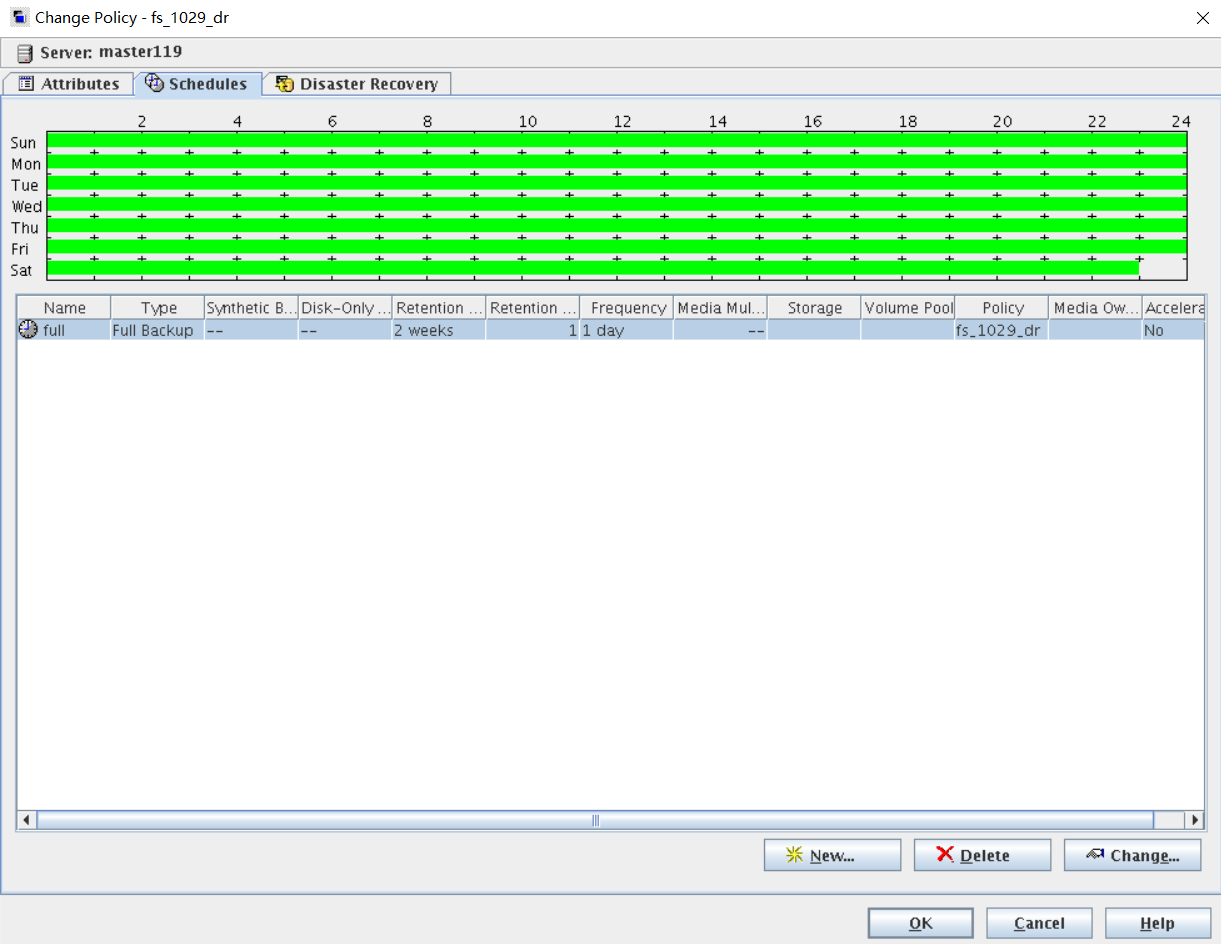Switch to the Attributes tab
Viewport: 1221px width, 944px height.
point(68,84)
